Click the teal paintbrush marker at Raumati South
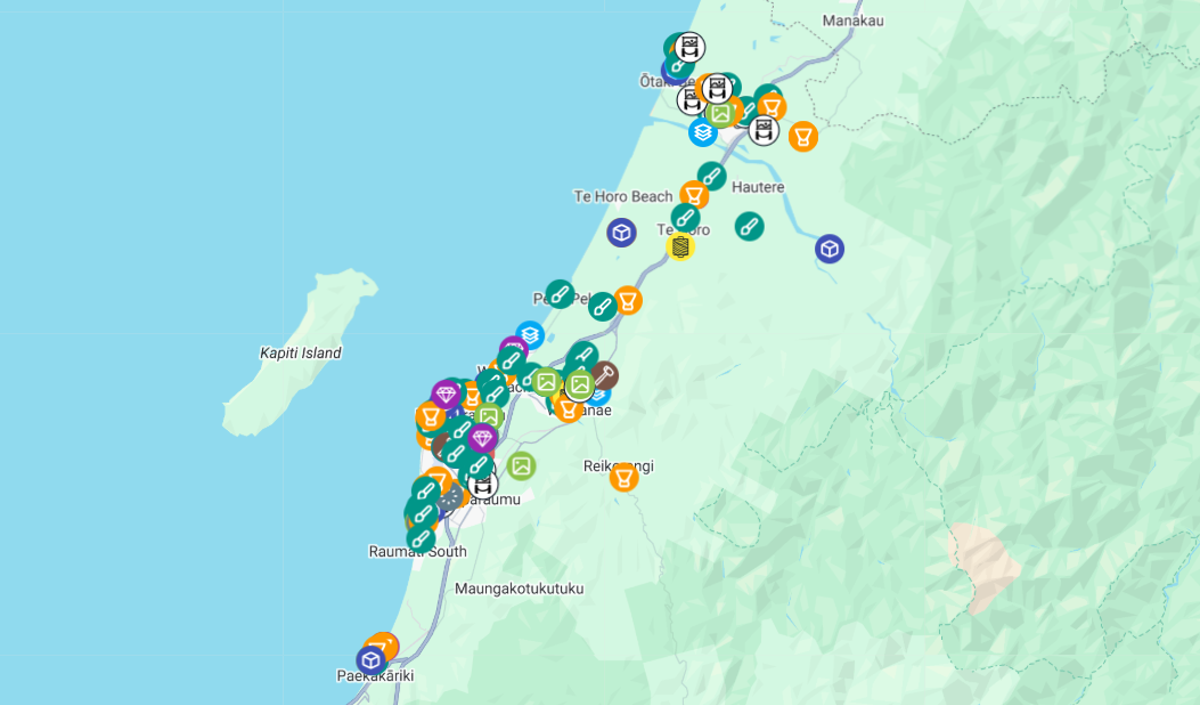Image resolution: width=1200 pixels, height=705 pixels. point(421,539)
